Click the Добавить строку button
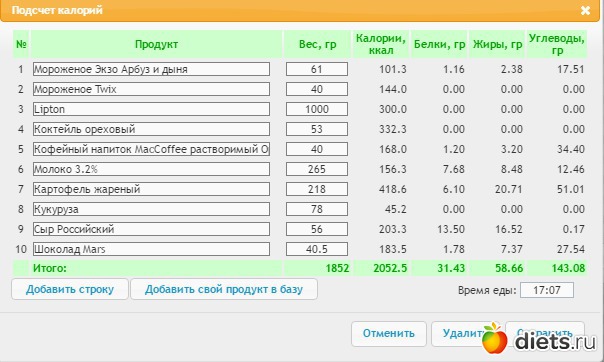This screenshot has height=362, width=604. click(x=70, y=289)
